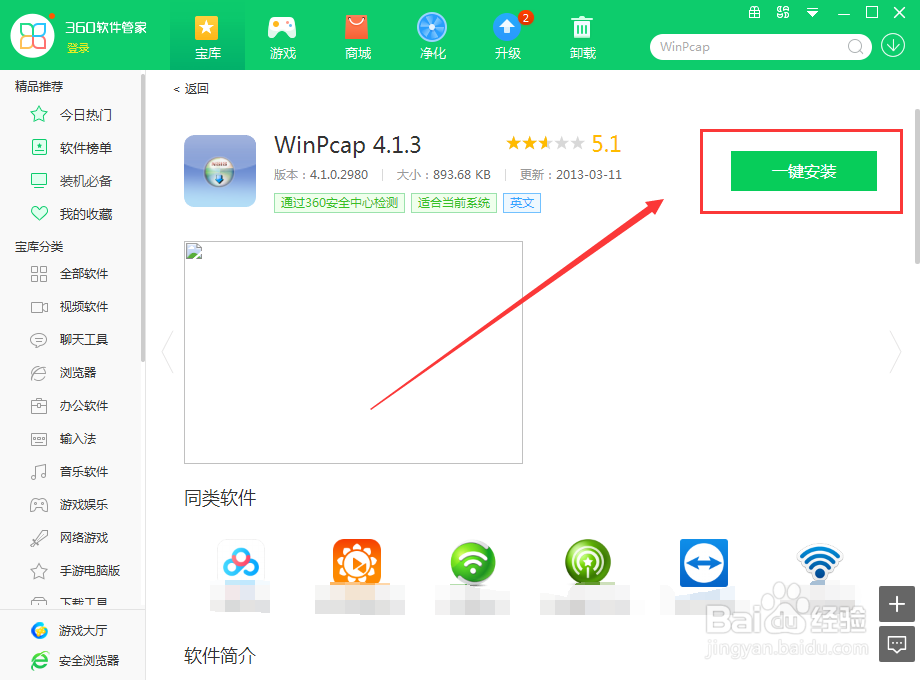Viewport: 920px width, 680px height.
Task: Show previous screenshot with left chevron
Action: pyautogui.click(x=168, y=352)
